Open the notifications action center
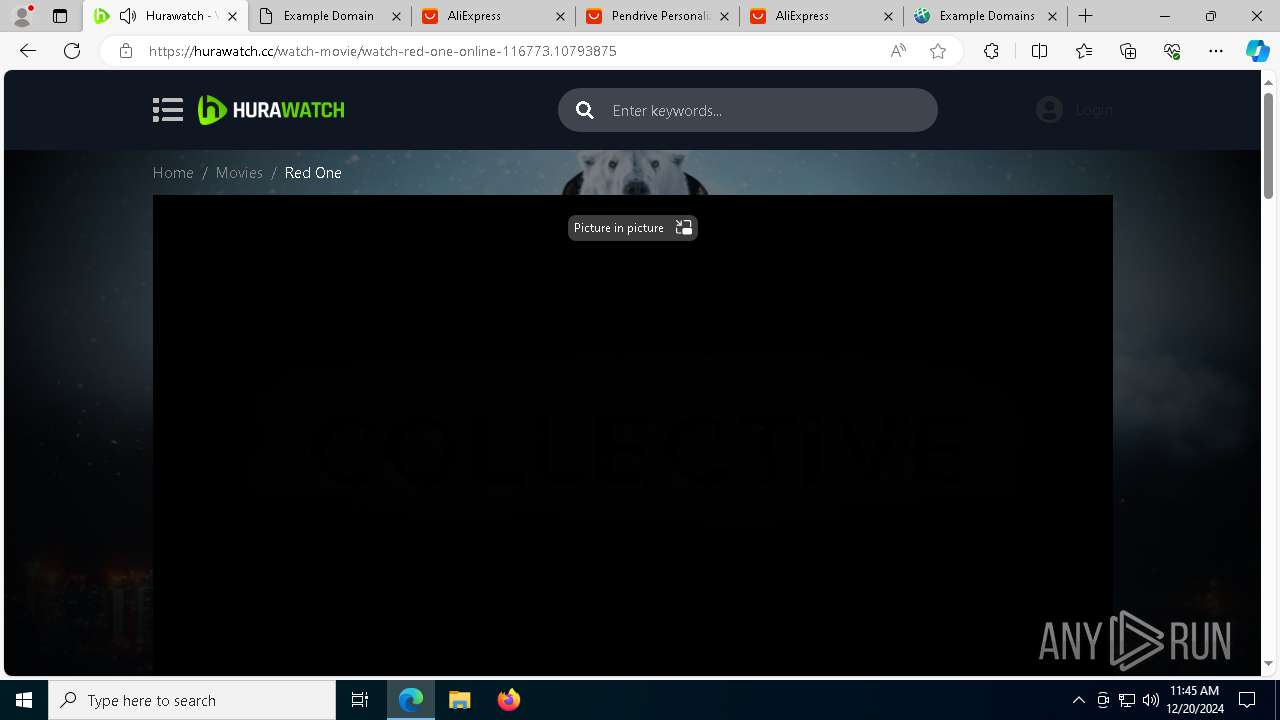Screen dimensions: 1280x720 [x=1247, y=700]
